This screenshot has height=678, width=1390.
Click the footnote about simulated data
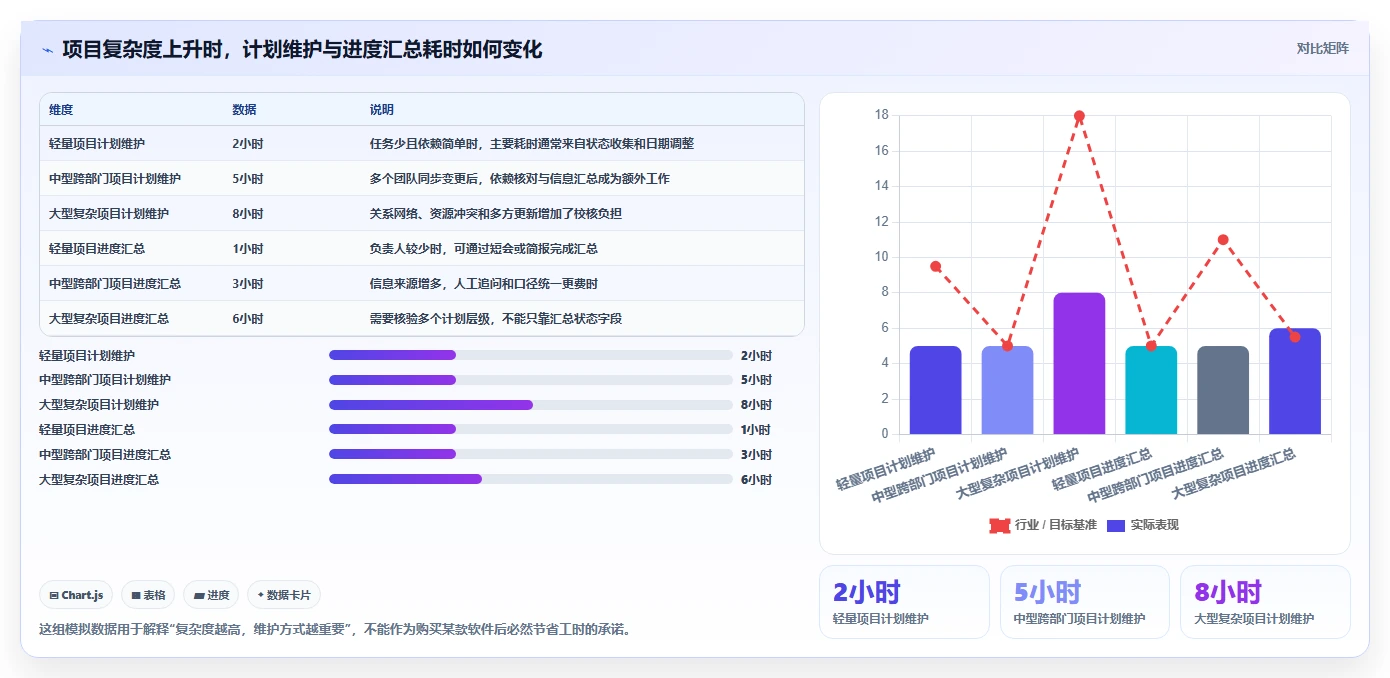click(x=335, y=630)
